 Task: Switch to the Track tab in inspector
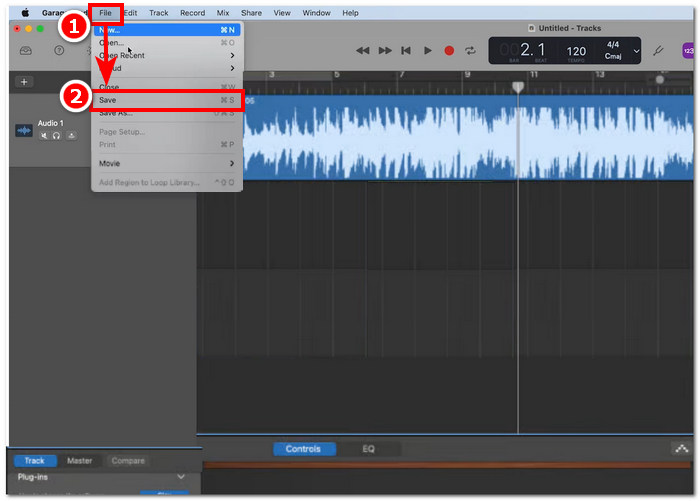pyautogui.click(x=35, y=460)
